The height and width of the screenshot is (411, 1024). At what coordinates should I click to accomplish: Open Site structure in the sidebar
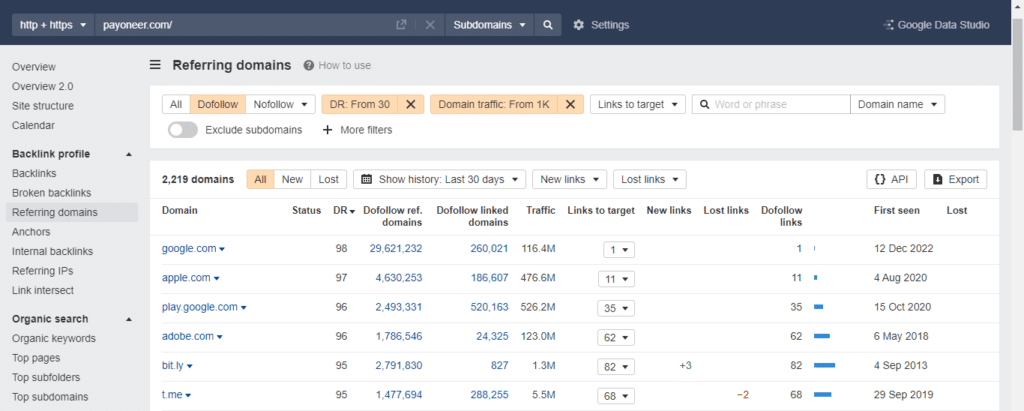click(42, 106)
